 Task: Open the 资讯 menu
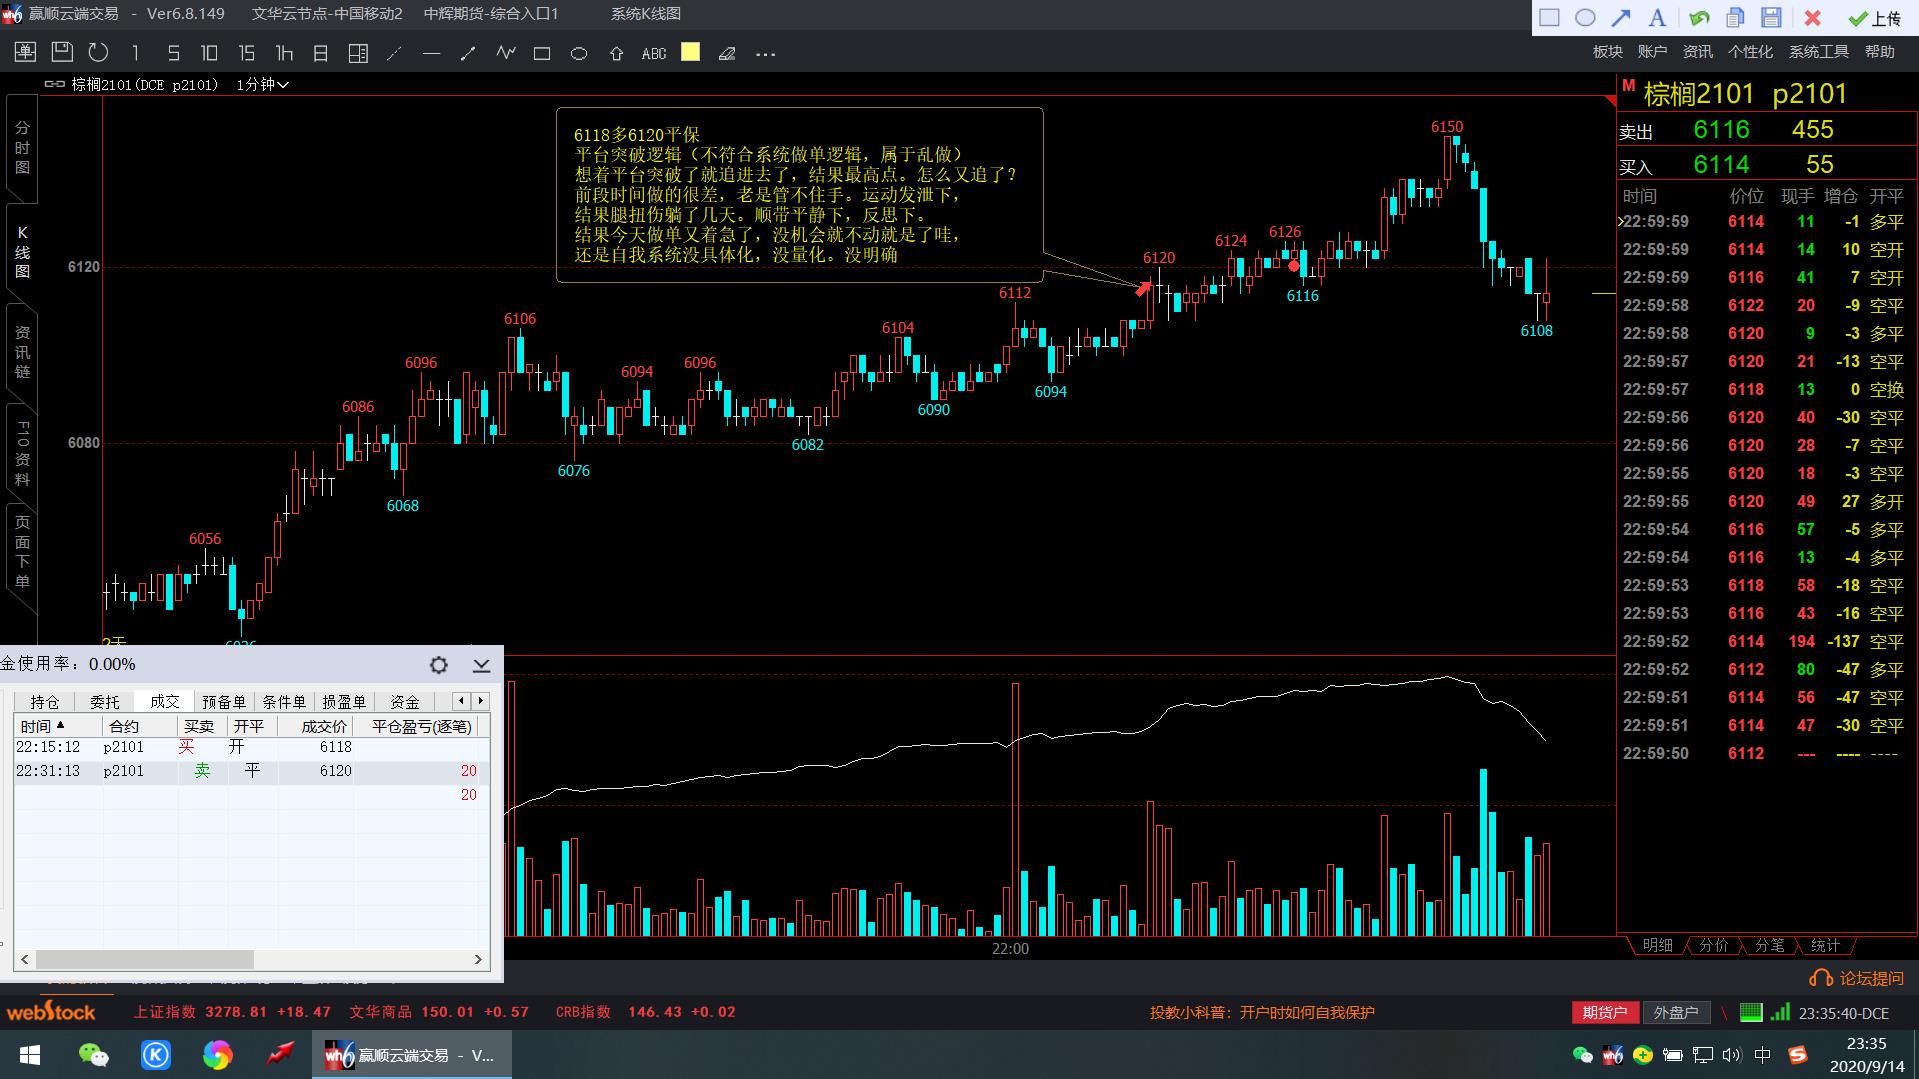click(x=1697, y=52)
